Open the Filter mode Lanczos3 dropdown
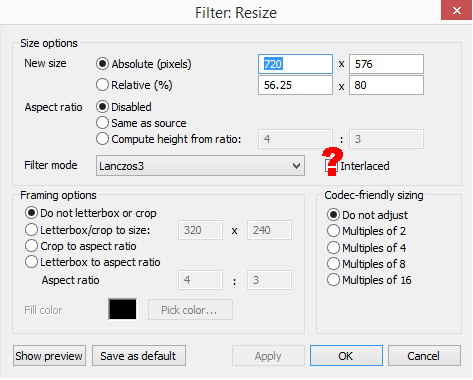Screen dimensions: 473x380 tap(200, 166)
